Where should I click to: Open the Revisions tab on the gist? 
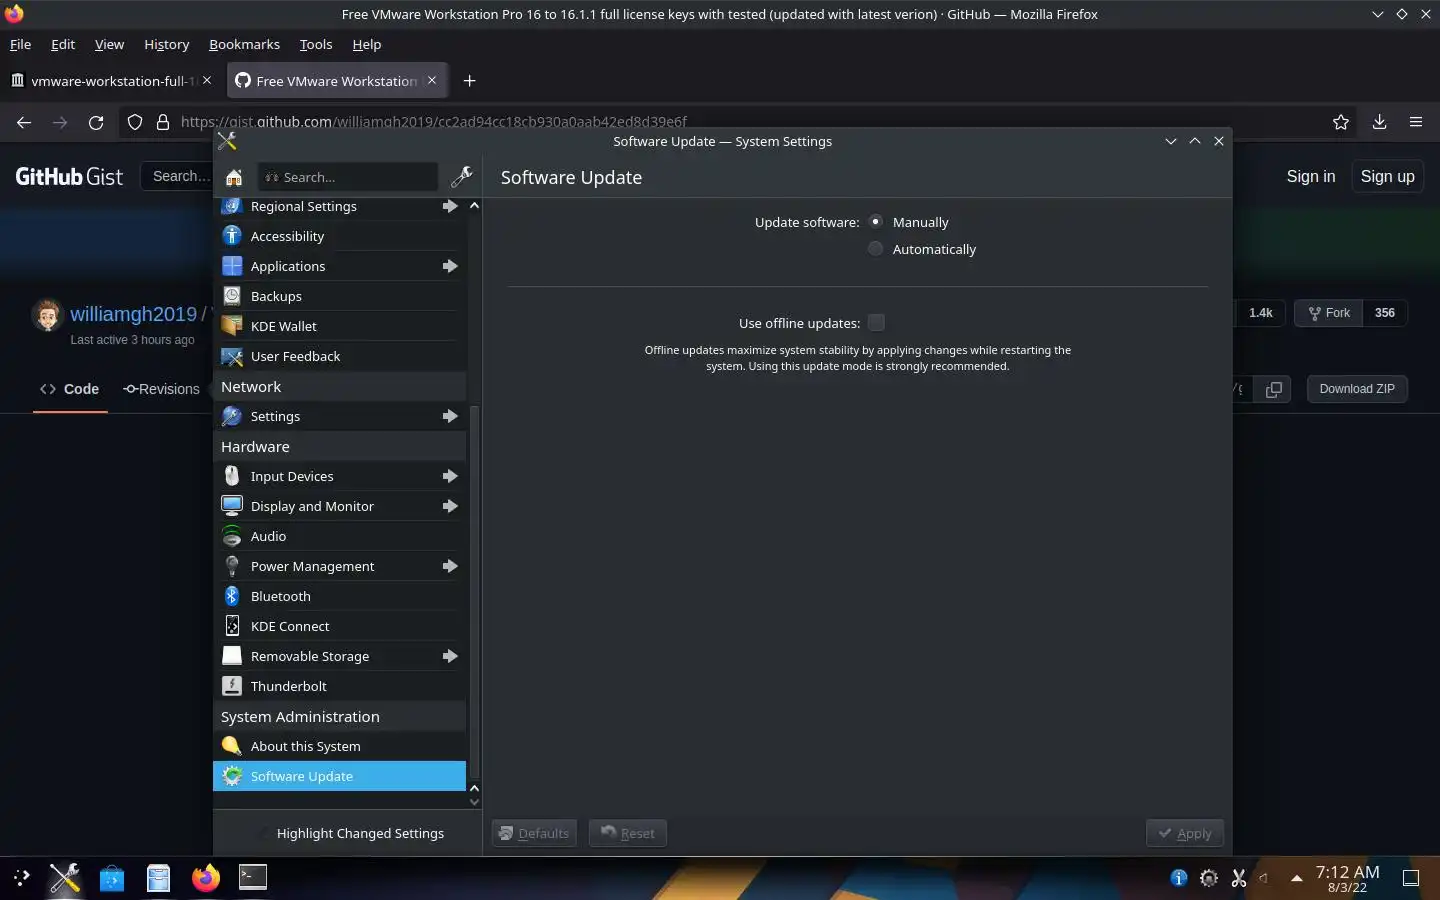pyautogui.click(x=161, y=389)
